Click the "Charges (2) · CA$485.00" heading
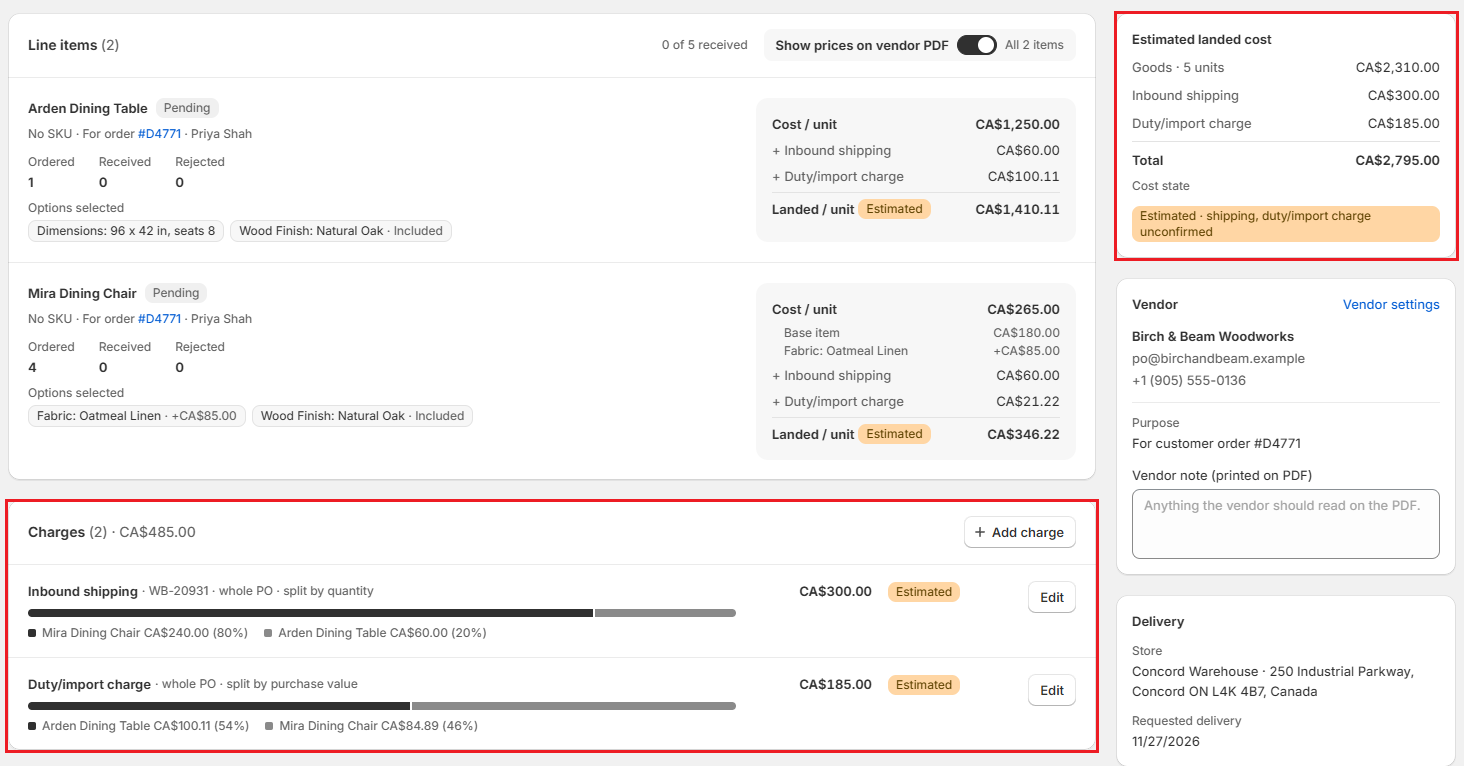The height and width of the screenshot is (766, 1464). 112,533
